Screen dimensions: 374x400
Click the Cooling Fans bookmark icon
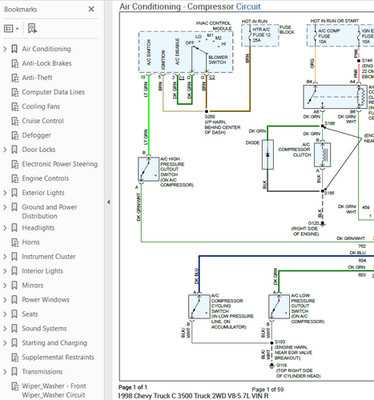pyautogui.click(x=15, y=107)
